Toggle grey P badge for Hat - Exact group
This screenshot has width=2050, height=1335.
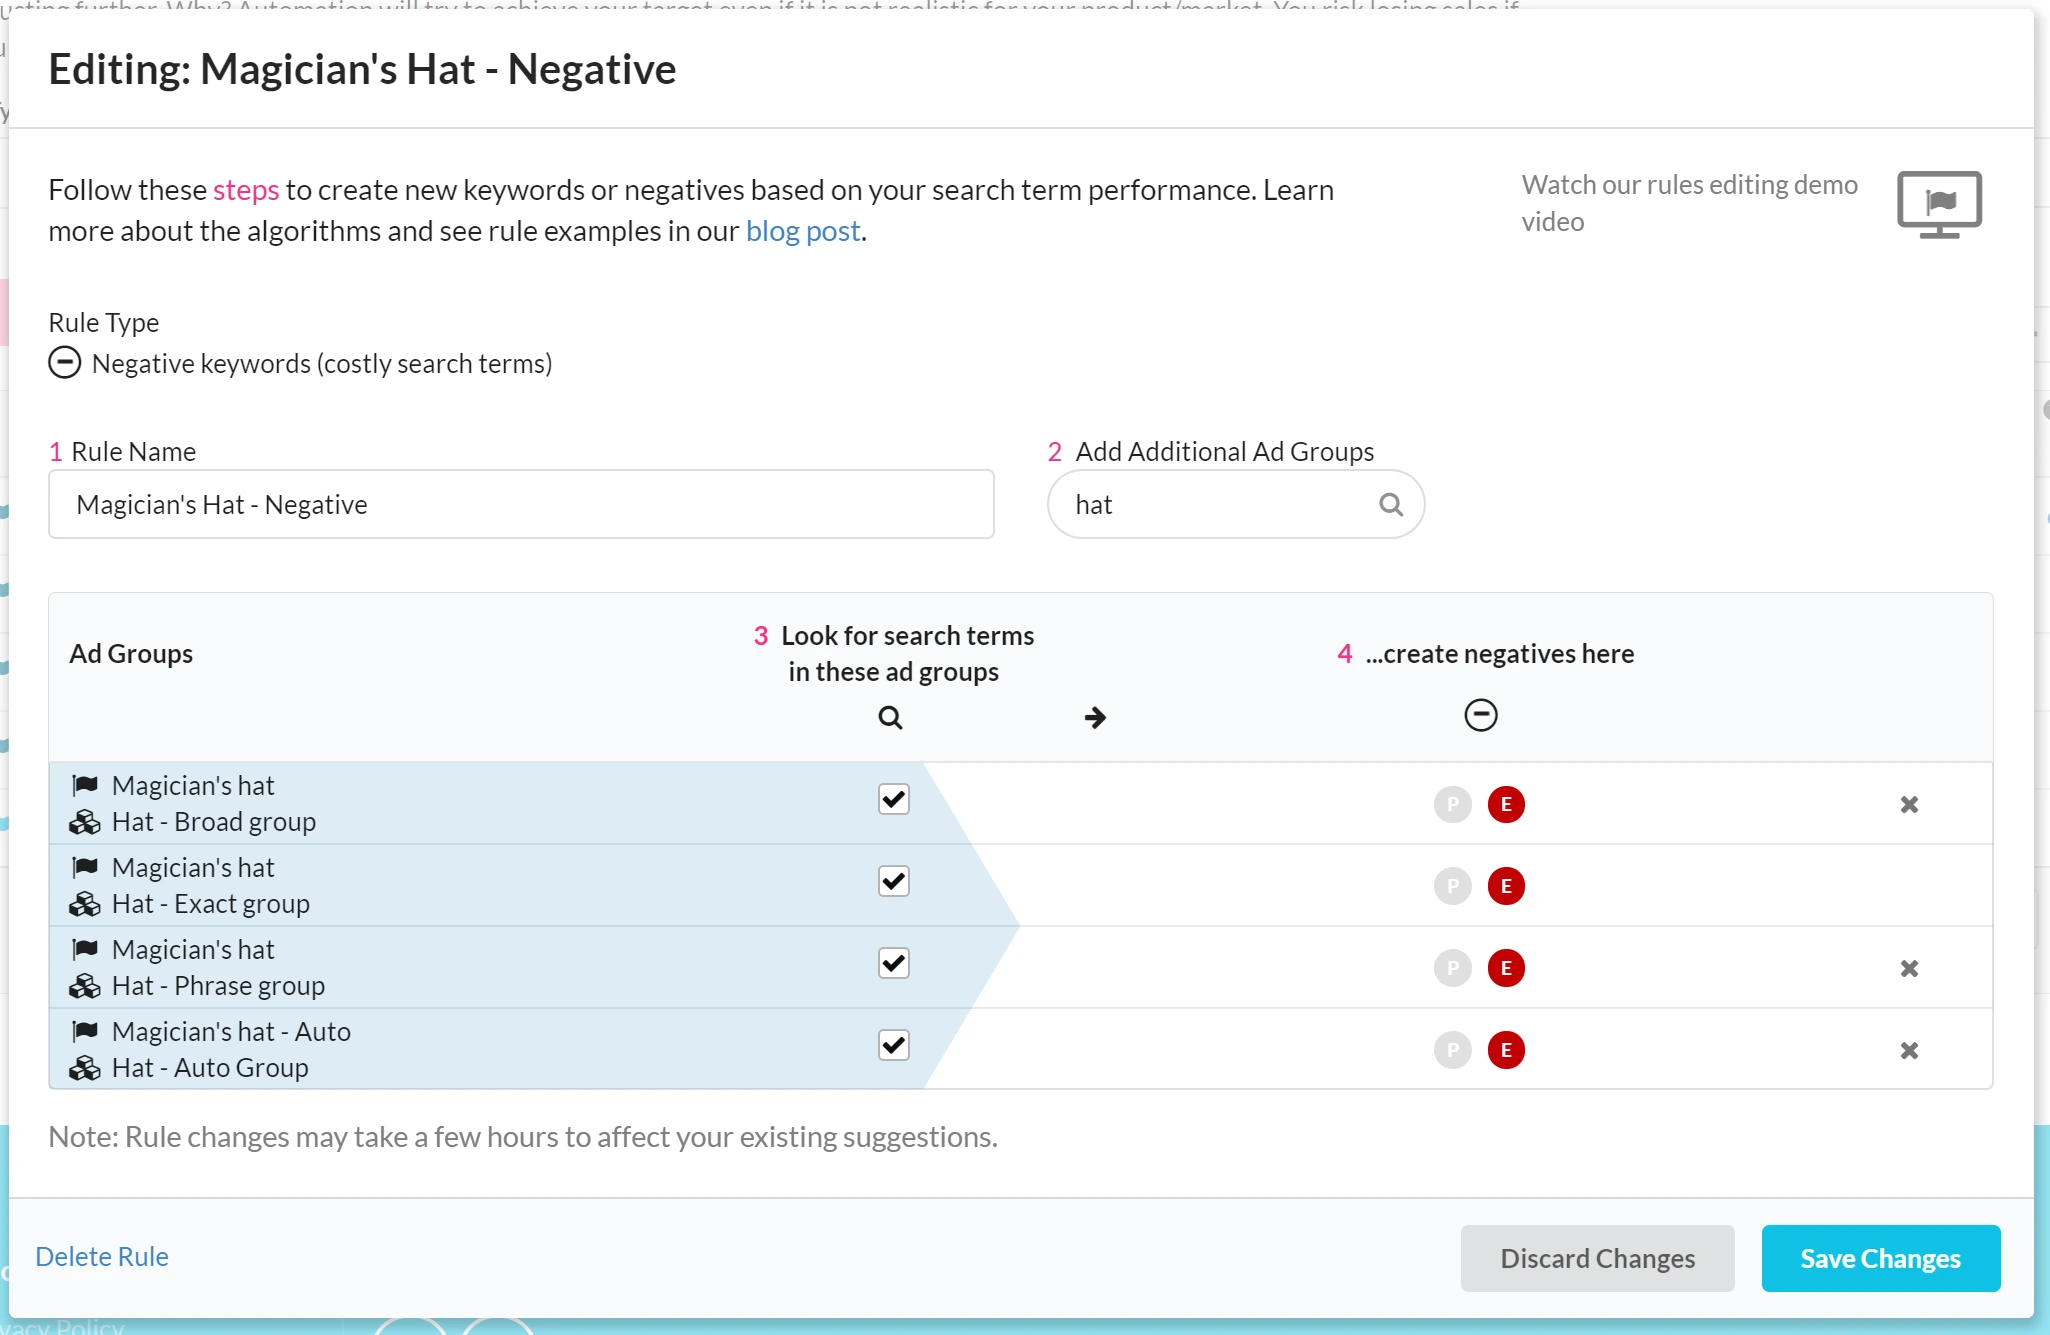1452,886
